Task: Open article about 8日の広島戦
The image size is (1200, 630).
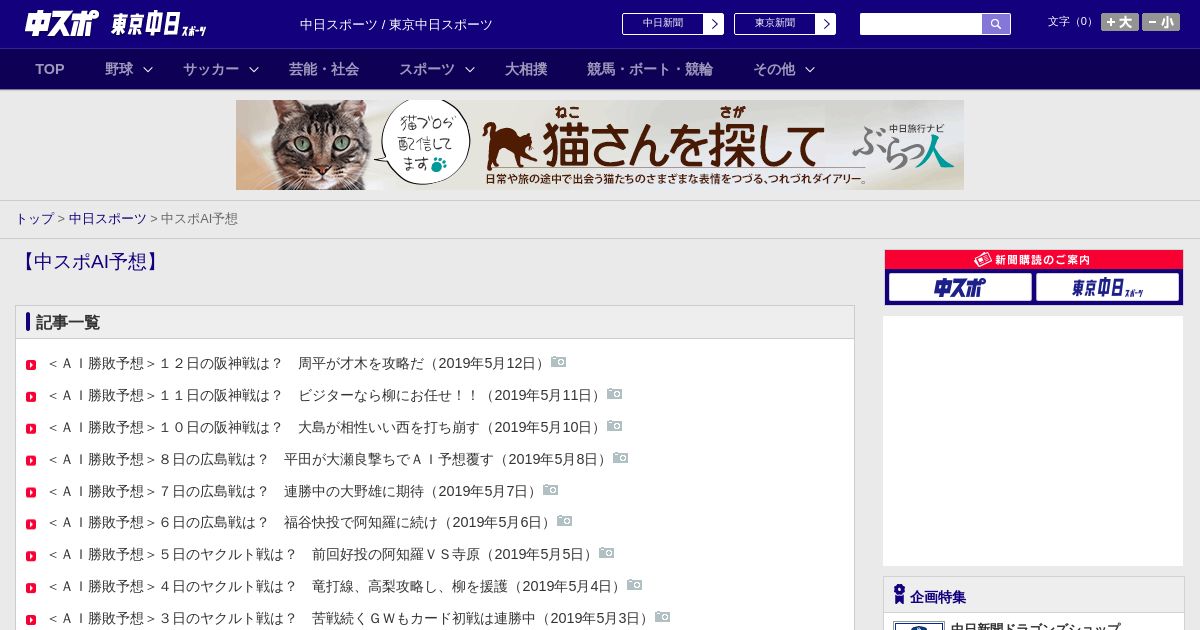Action: (329, 459)
